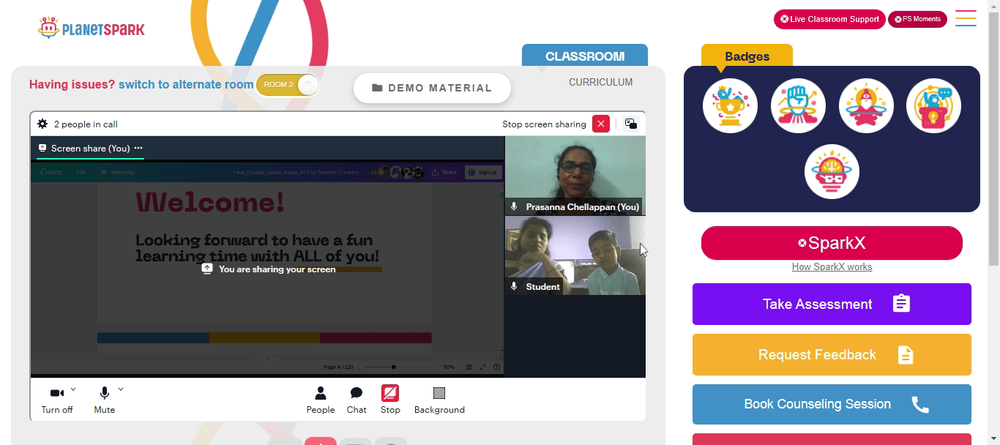Click Canva Sign up button in shared screen
This screenshot has width=1000, height=445.
(x=482, y=172)
